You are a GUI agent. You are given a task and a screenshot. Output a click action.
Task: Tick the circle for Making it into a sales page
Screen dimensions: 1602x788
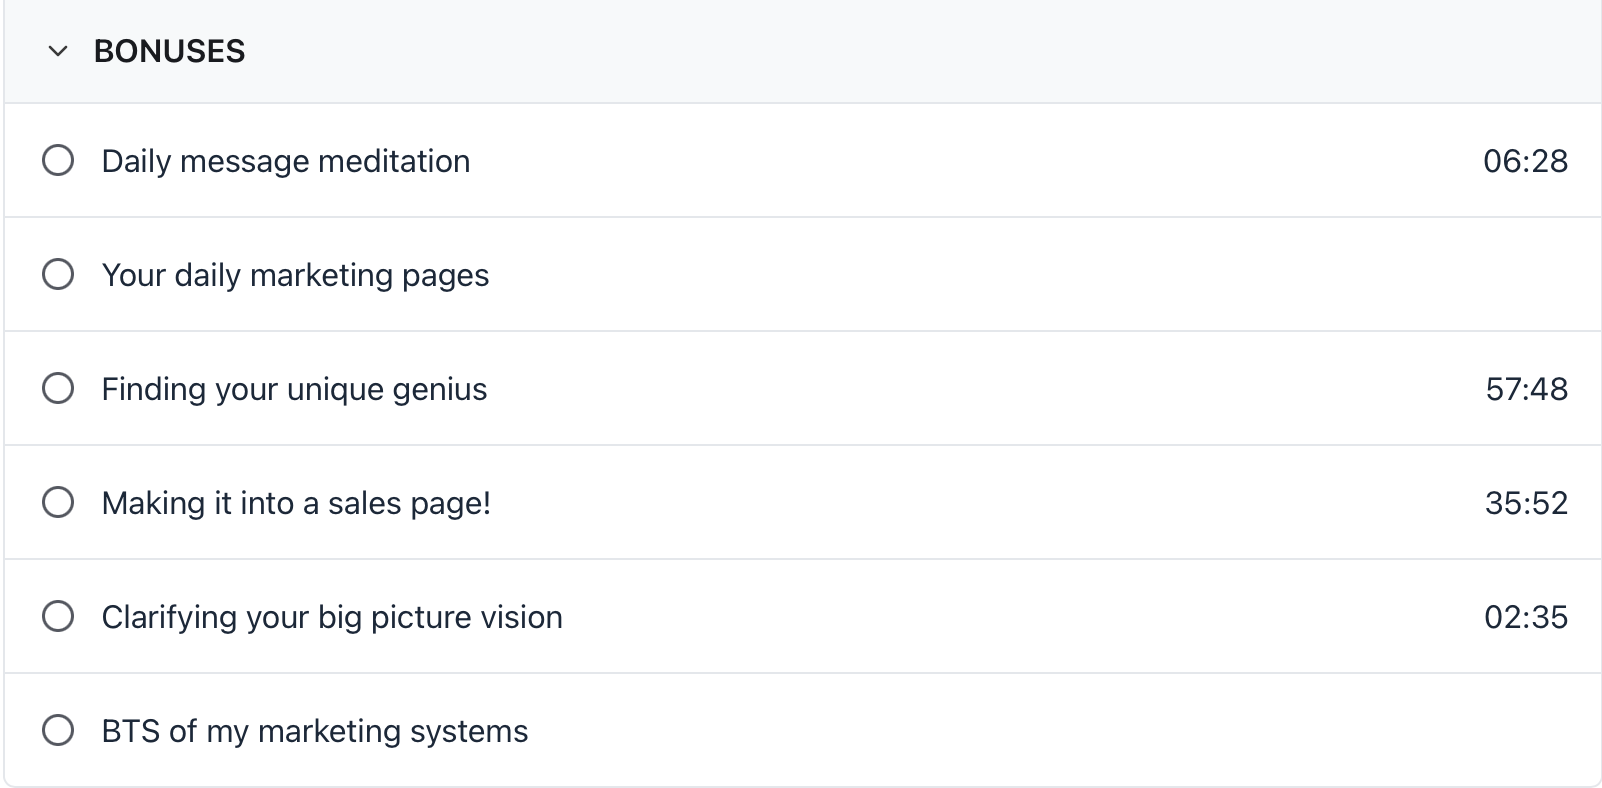pyautogui.click(x=58, y=502)
